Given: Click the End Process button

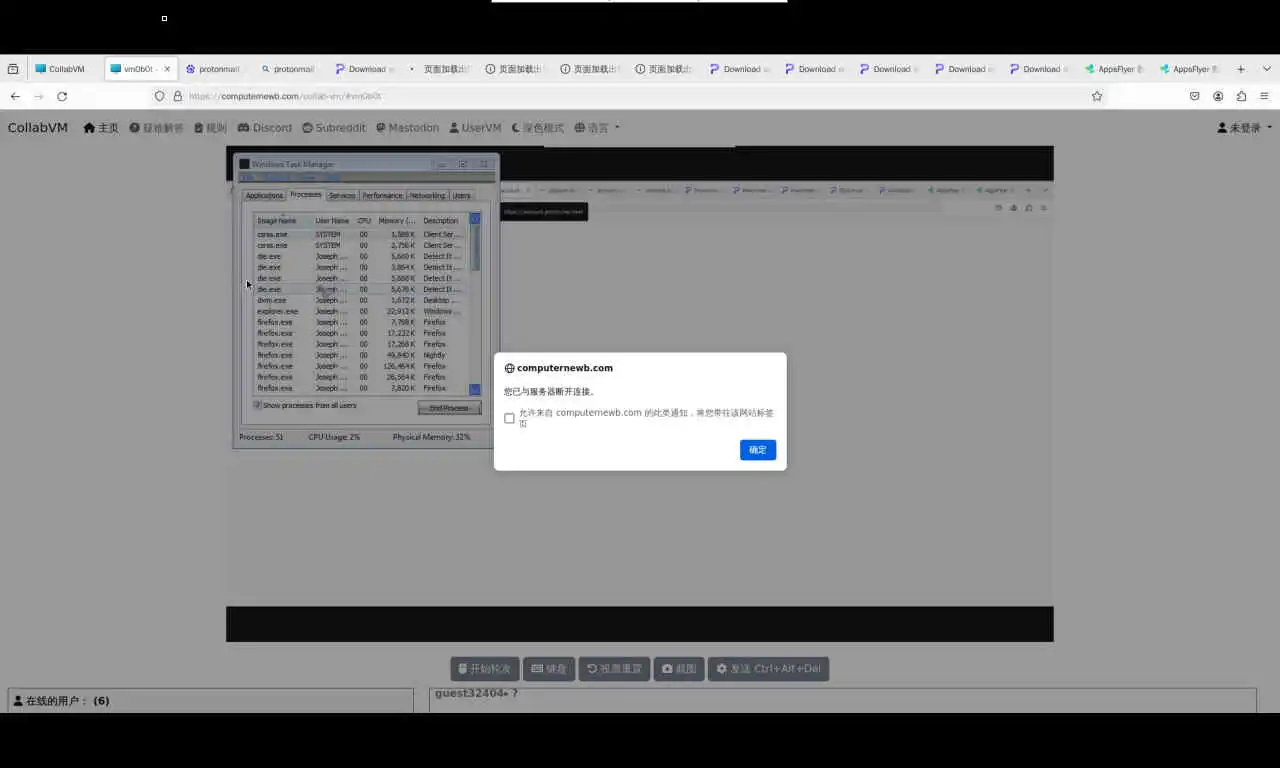Looking at the screenshot, I should pyautogui.click(x=449, y=408).
